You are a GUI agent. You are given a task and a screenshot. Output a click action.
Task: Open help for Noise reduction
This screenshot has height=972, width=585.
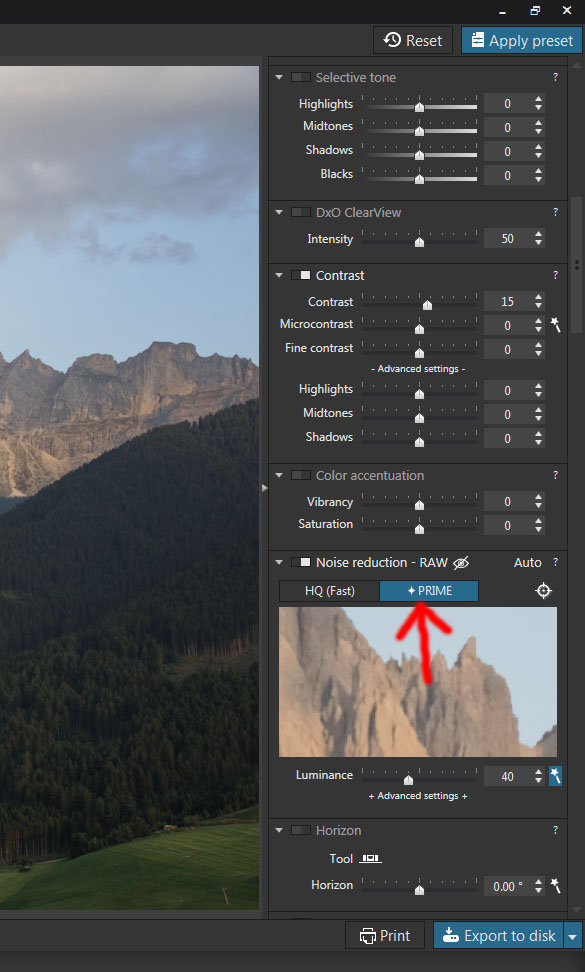click(x=555, y=562)
